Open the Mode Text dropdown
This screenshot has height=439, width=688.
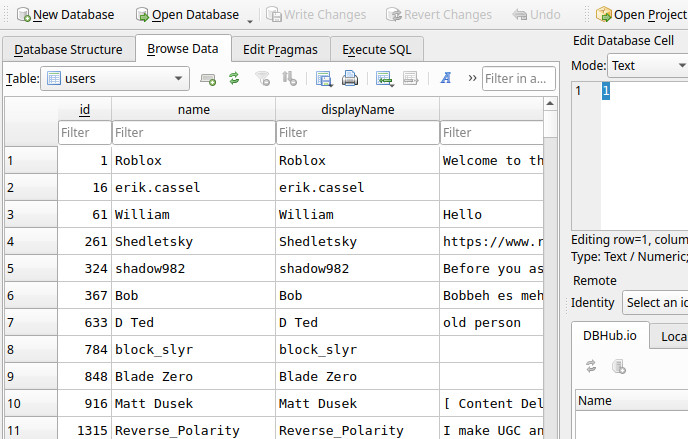(x=648, y=65)
